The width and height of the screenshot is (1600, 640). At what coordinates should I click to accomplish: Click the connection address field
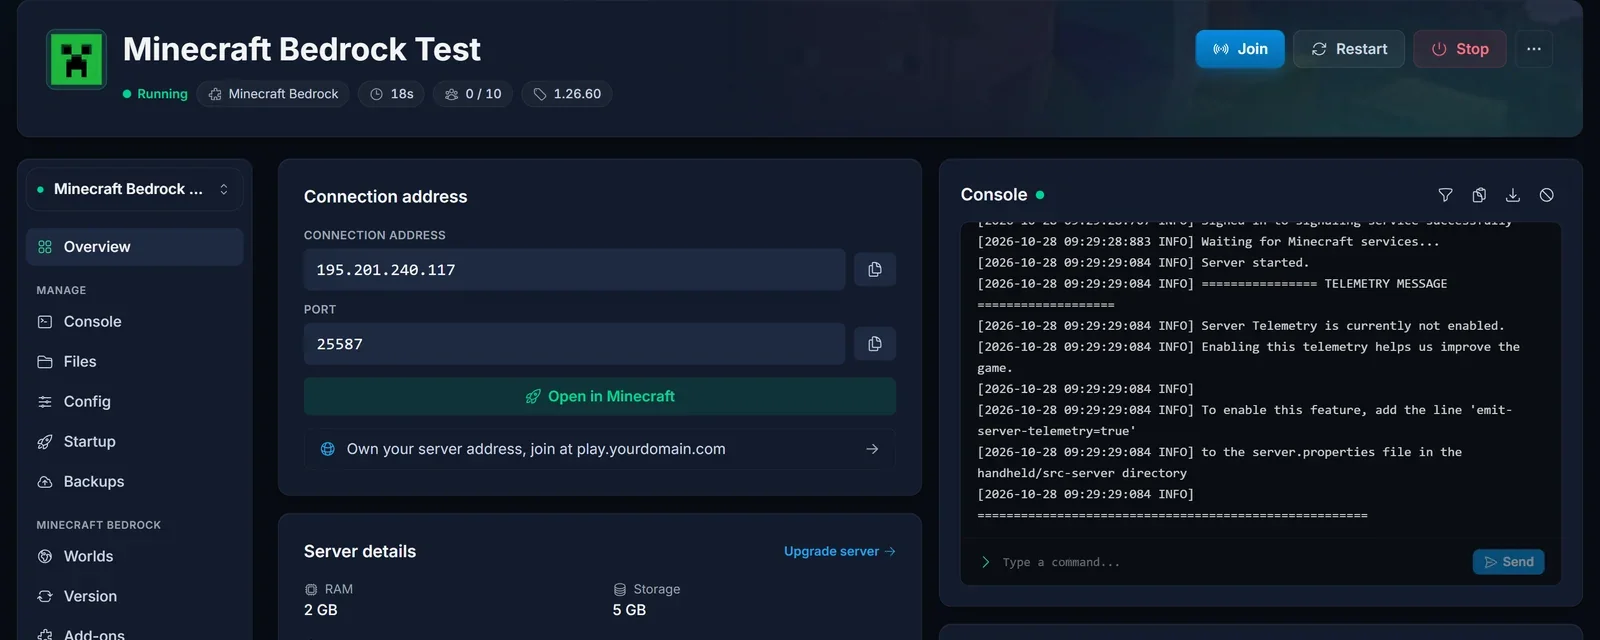(x=575, y=270)
